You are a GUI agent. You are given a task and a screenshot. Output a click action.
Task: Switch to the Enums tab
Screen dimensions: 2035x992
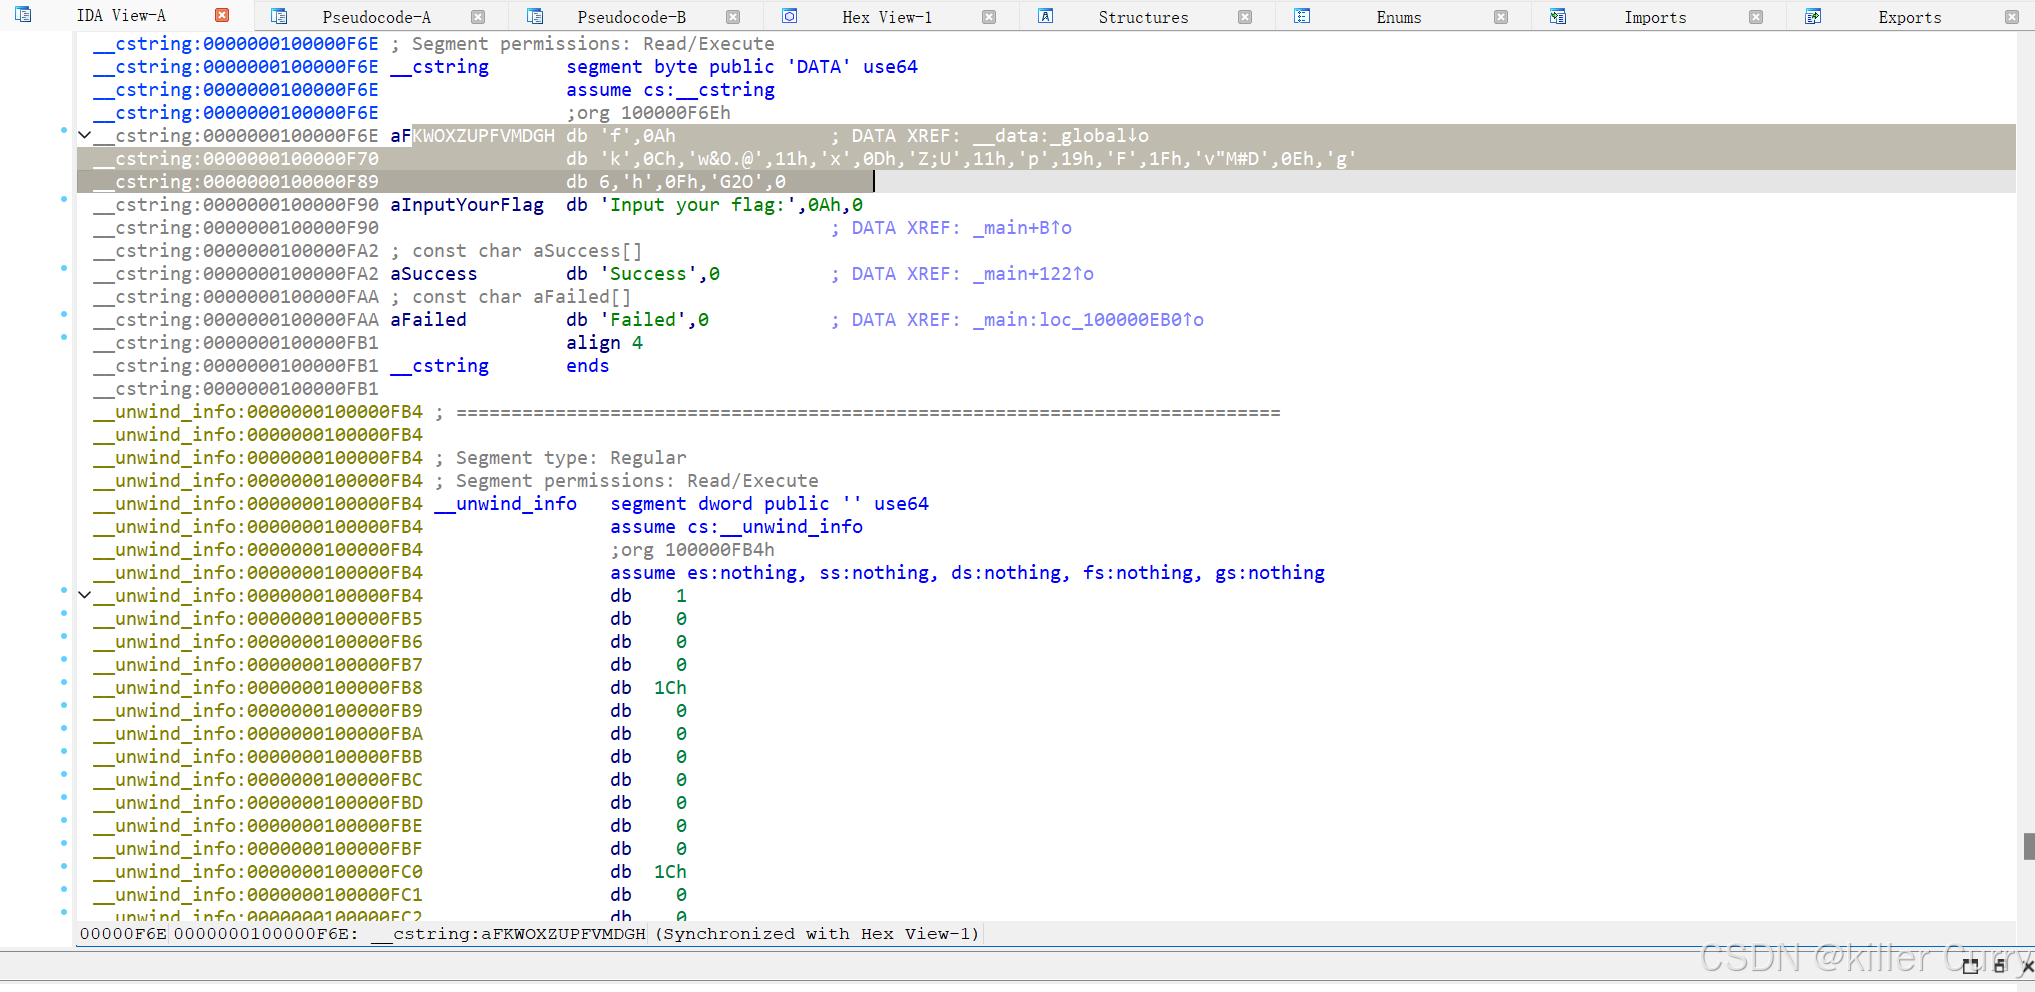[x=1397, y=16]
